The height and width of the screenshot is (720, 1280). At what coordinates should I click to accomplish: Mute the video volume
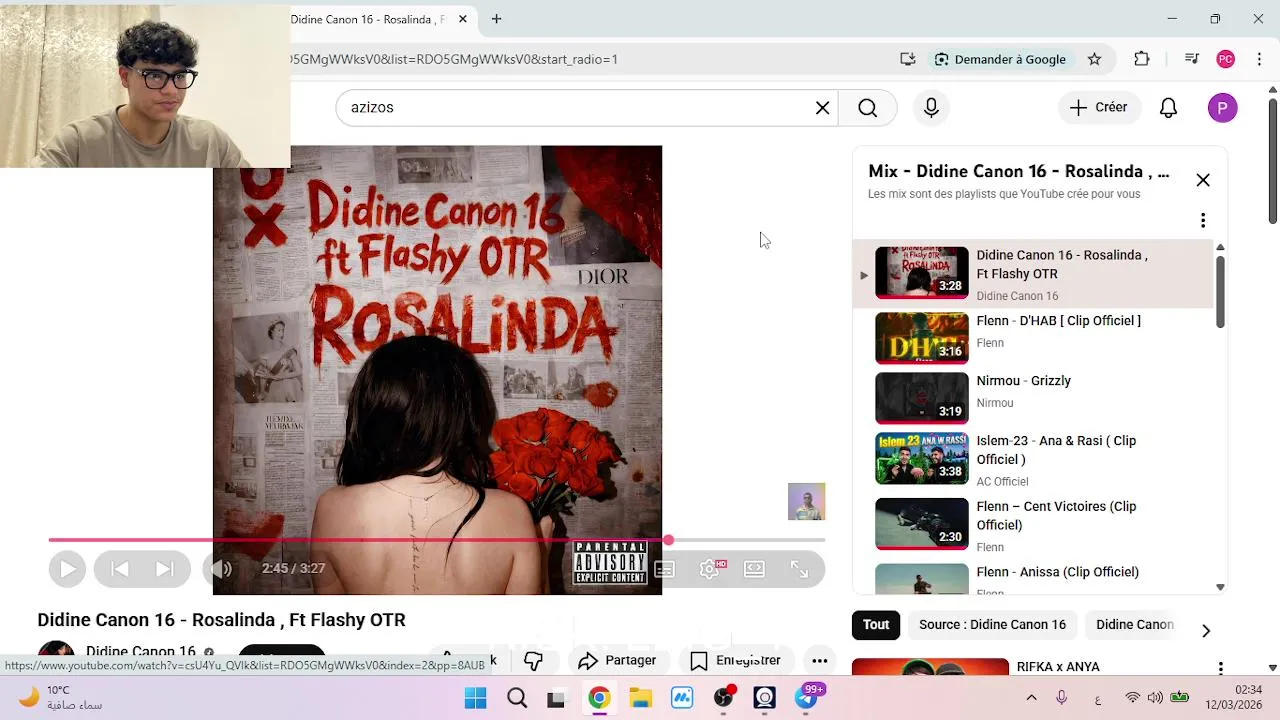click(221, 569)
